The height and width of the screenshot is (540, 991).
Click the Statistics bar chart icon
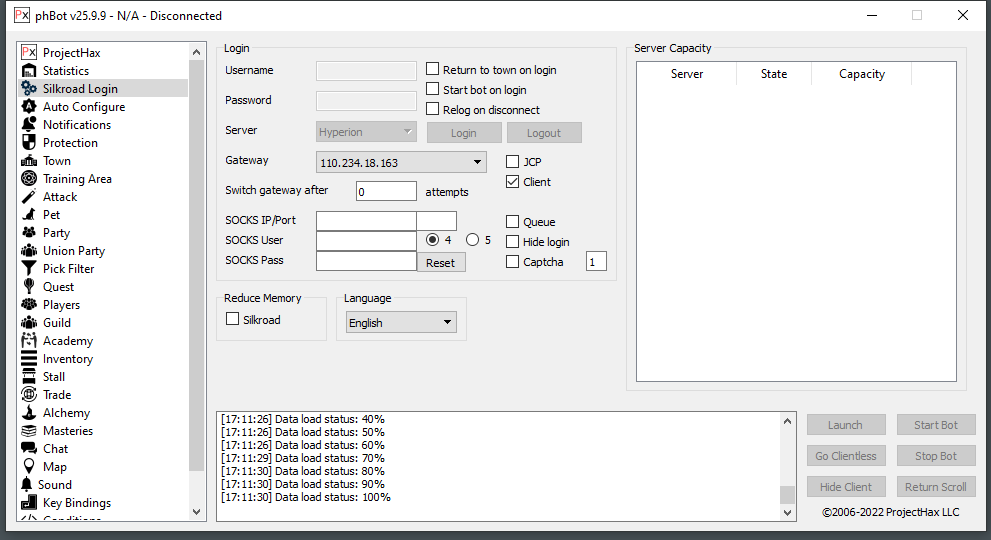[x=29, y=71]
